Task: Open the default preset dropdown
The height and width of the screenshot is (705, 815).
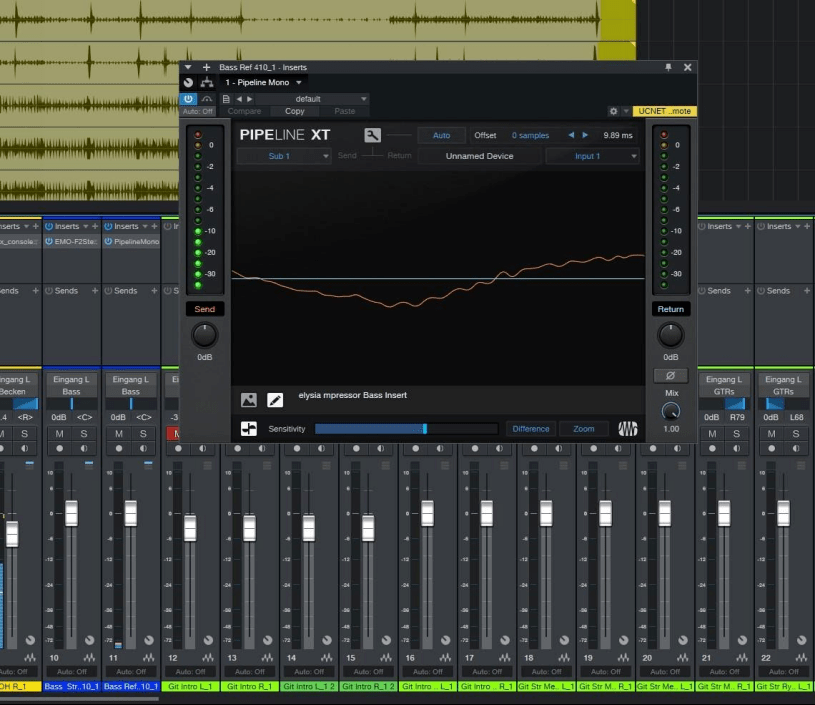Action: [x=312, y=99]
